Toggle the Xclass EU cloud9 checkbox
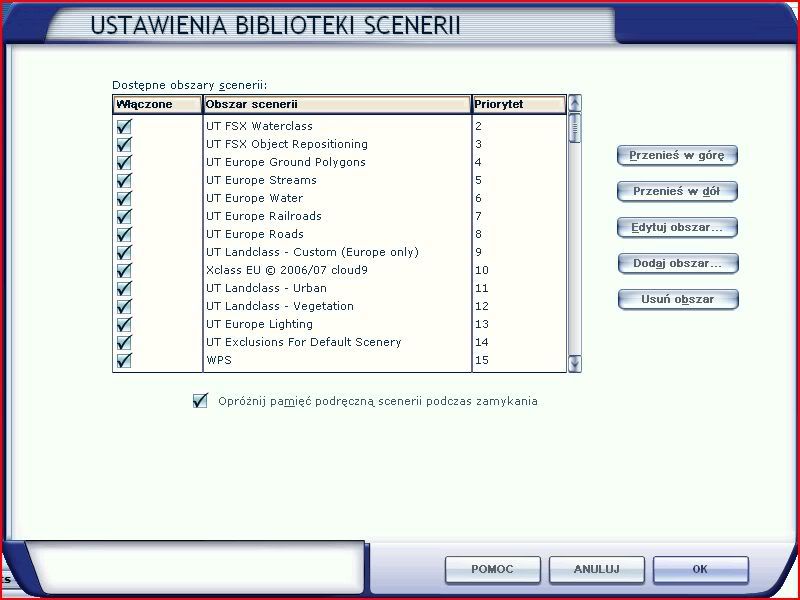800x600 pixels. pyautogui.click(x=124, y=271)
